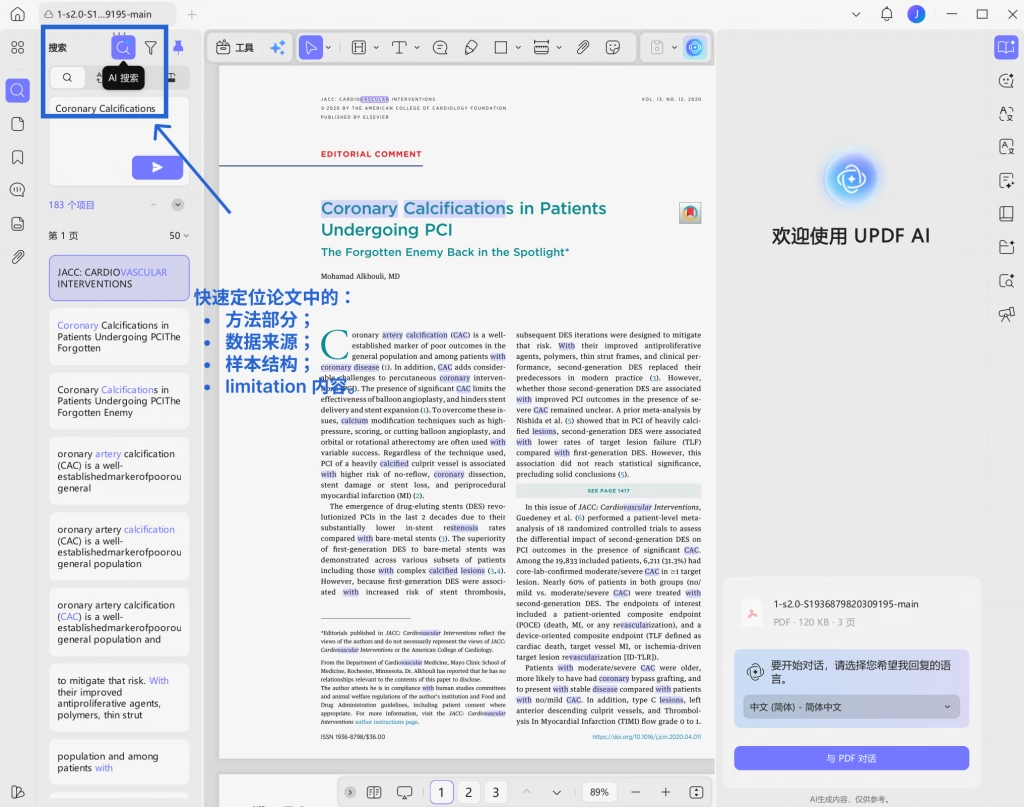The width and height of the screenshot is (1024, 807).
Task: Open the page results count dropdown 50
Action: (179, 236)
